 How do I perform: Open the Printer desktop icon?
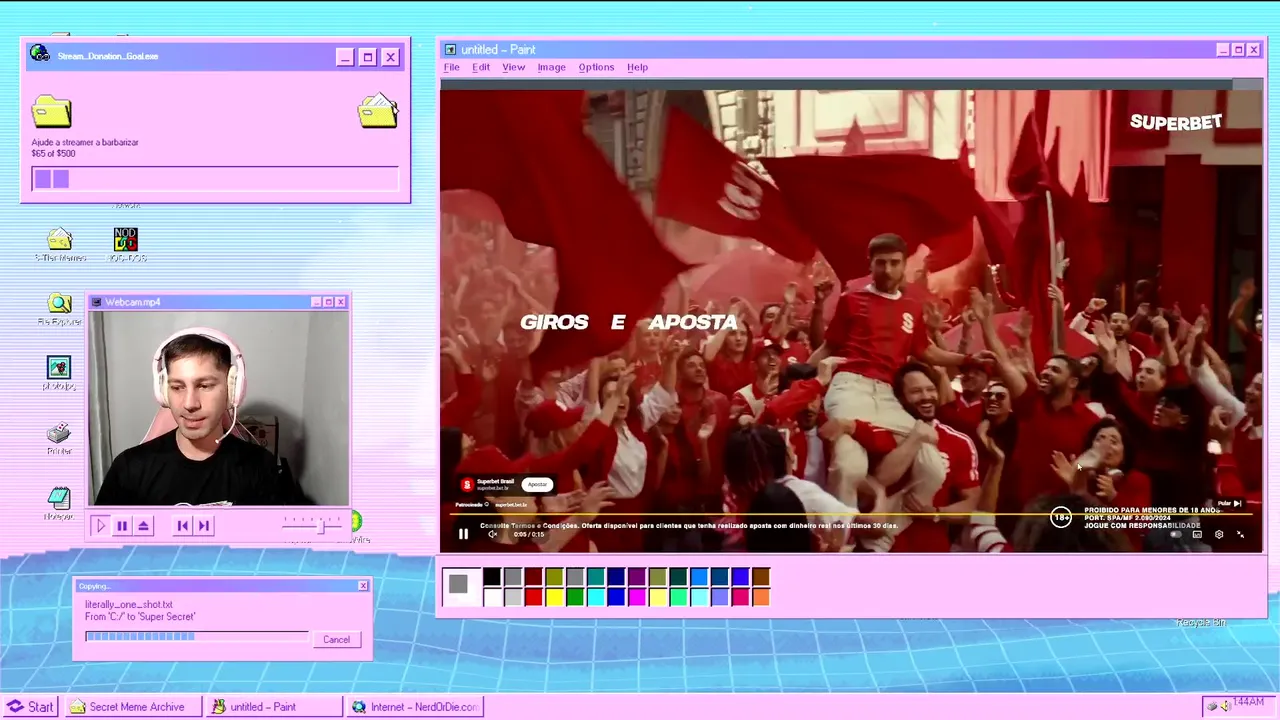tap(59, 438)
